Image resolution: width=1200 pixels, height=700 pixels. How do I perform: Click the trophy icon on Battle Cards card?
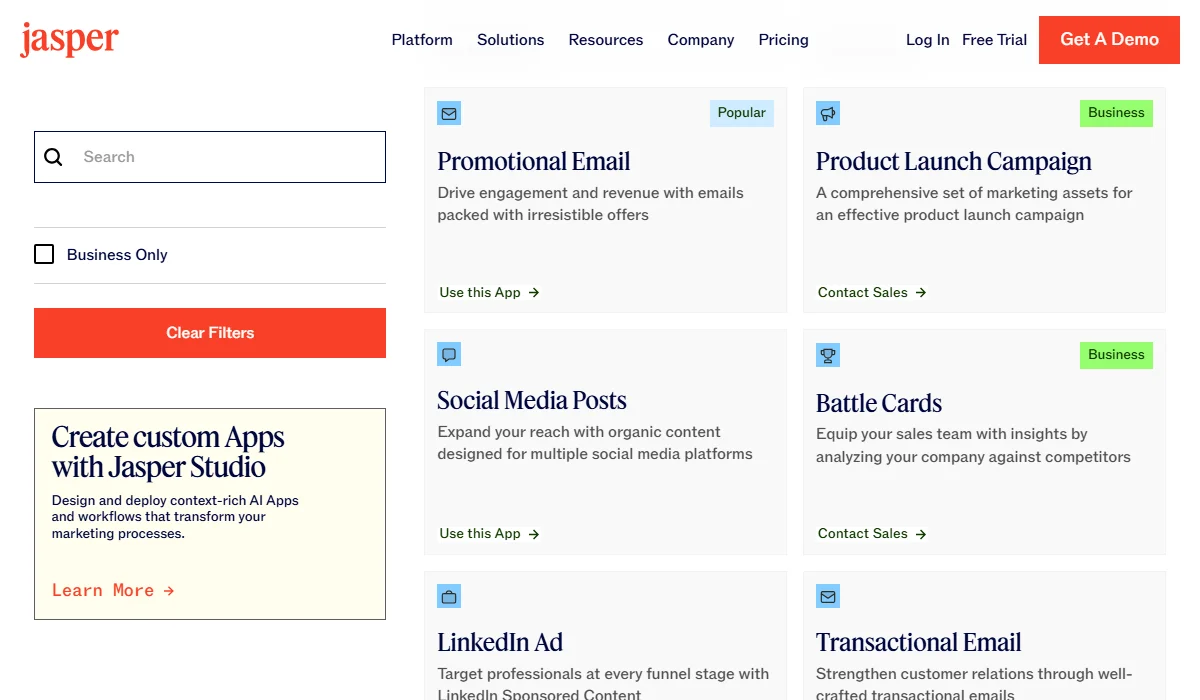827,354
